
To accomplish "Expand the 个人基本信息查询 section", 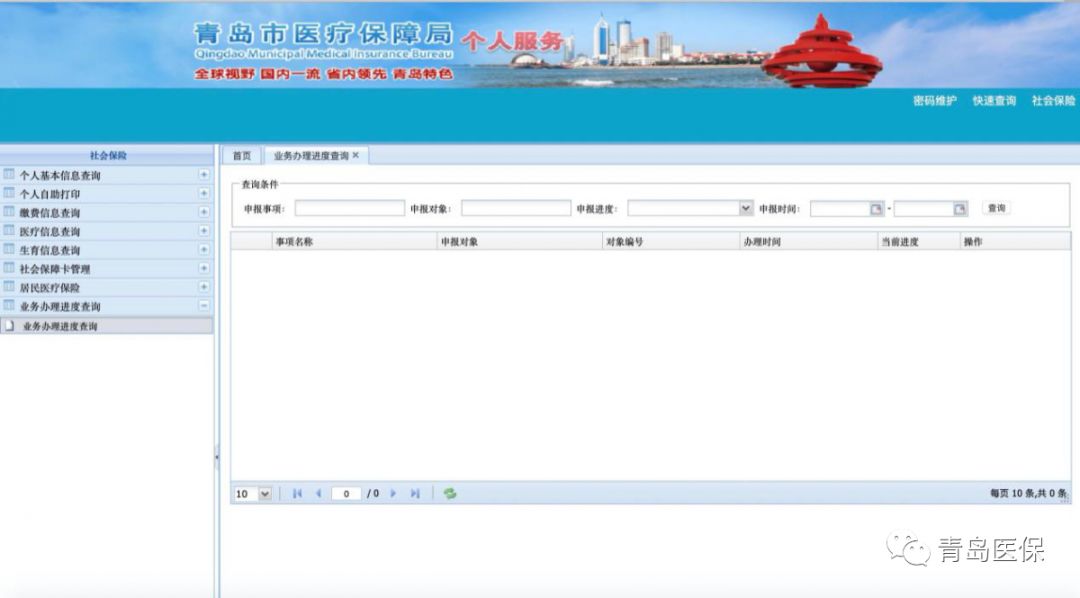I will point(204,175).
